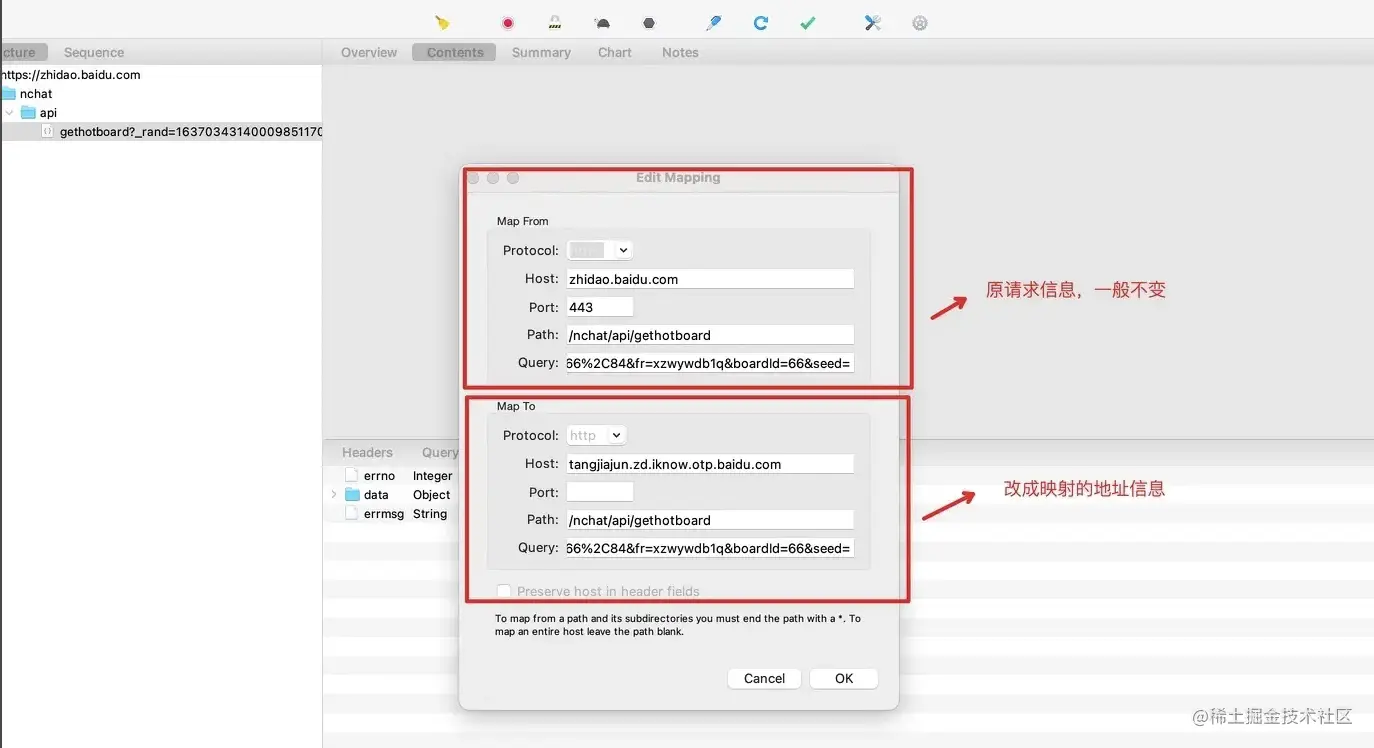The image size is (1374, 748).
Task: Click the Object type value
Action: [x=432, y=495]
